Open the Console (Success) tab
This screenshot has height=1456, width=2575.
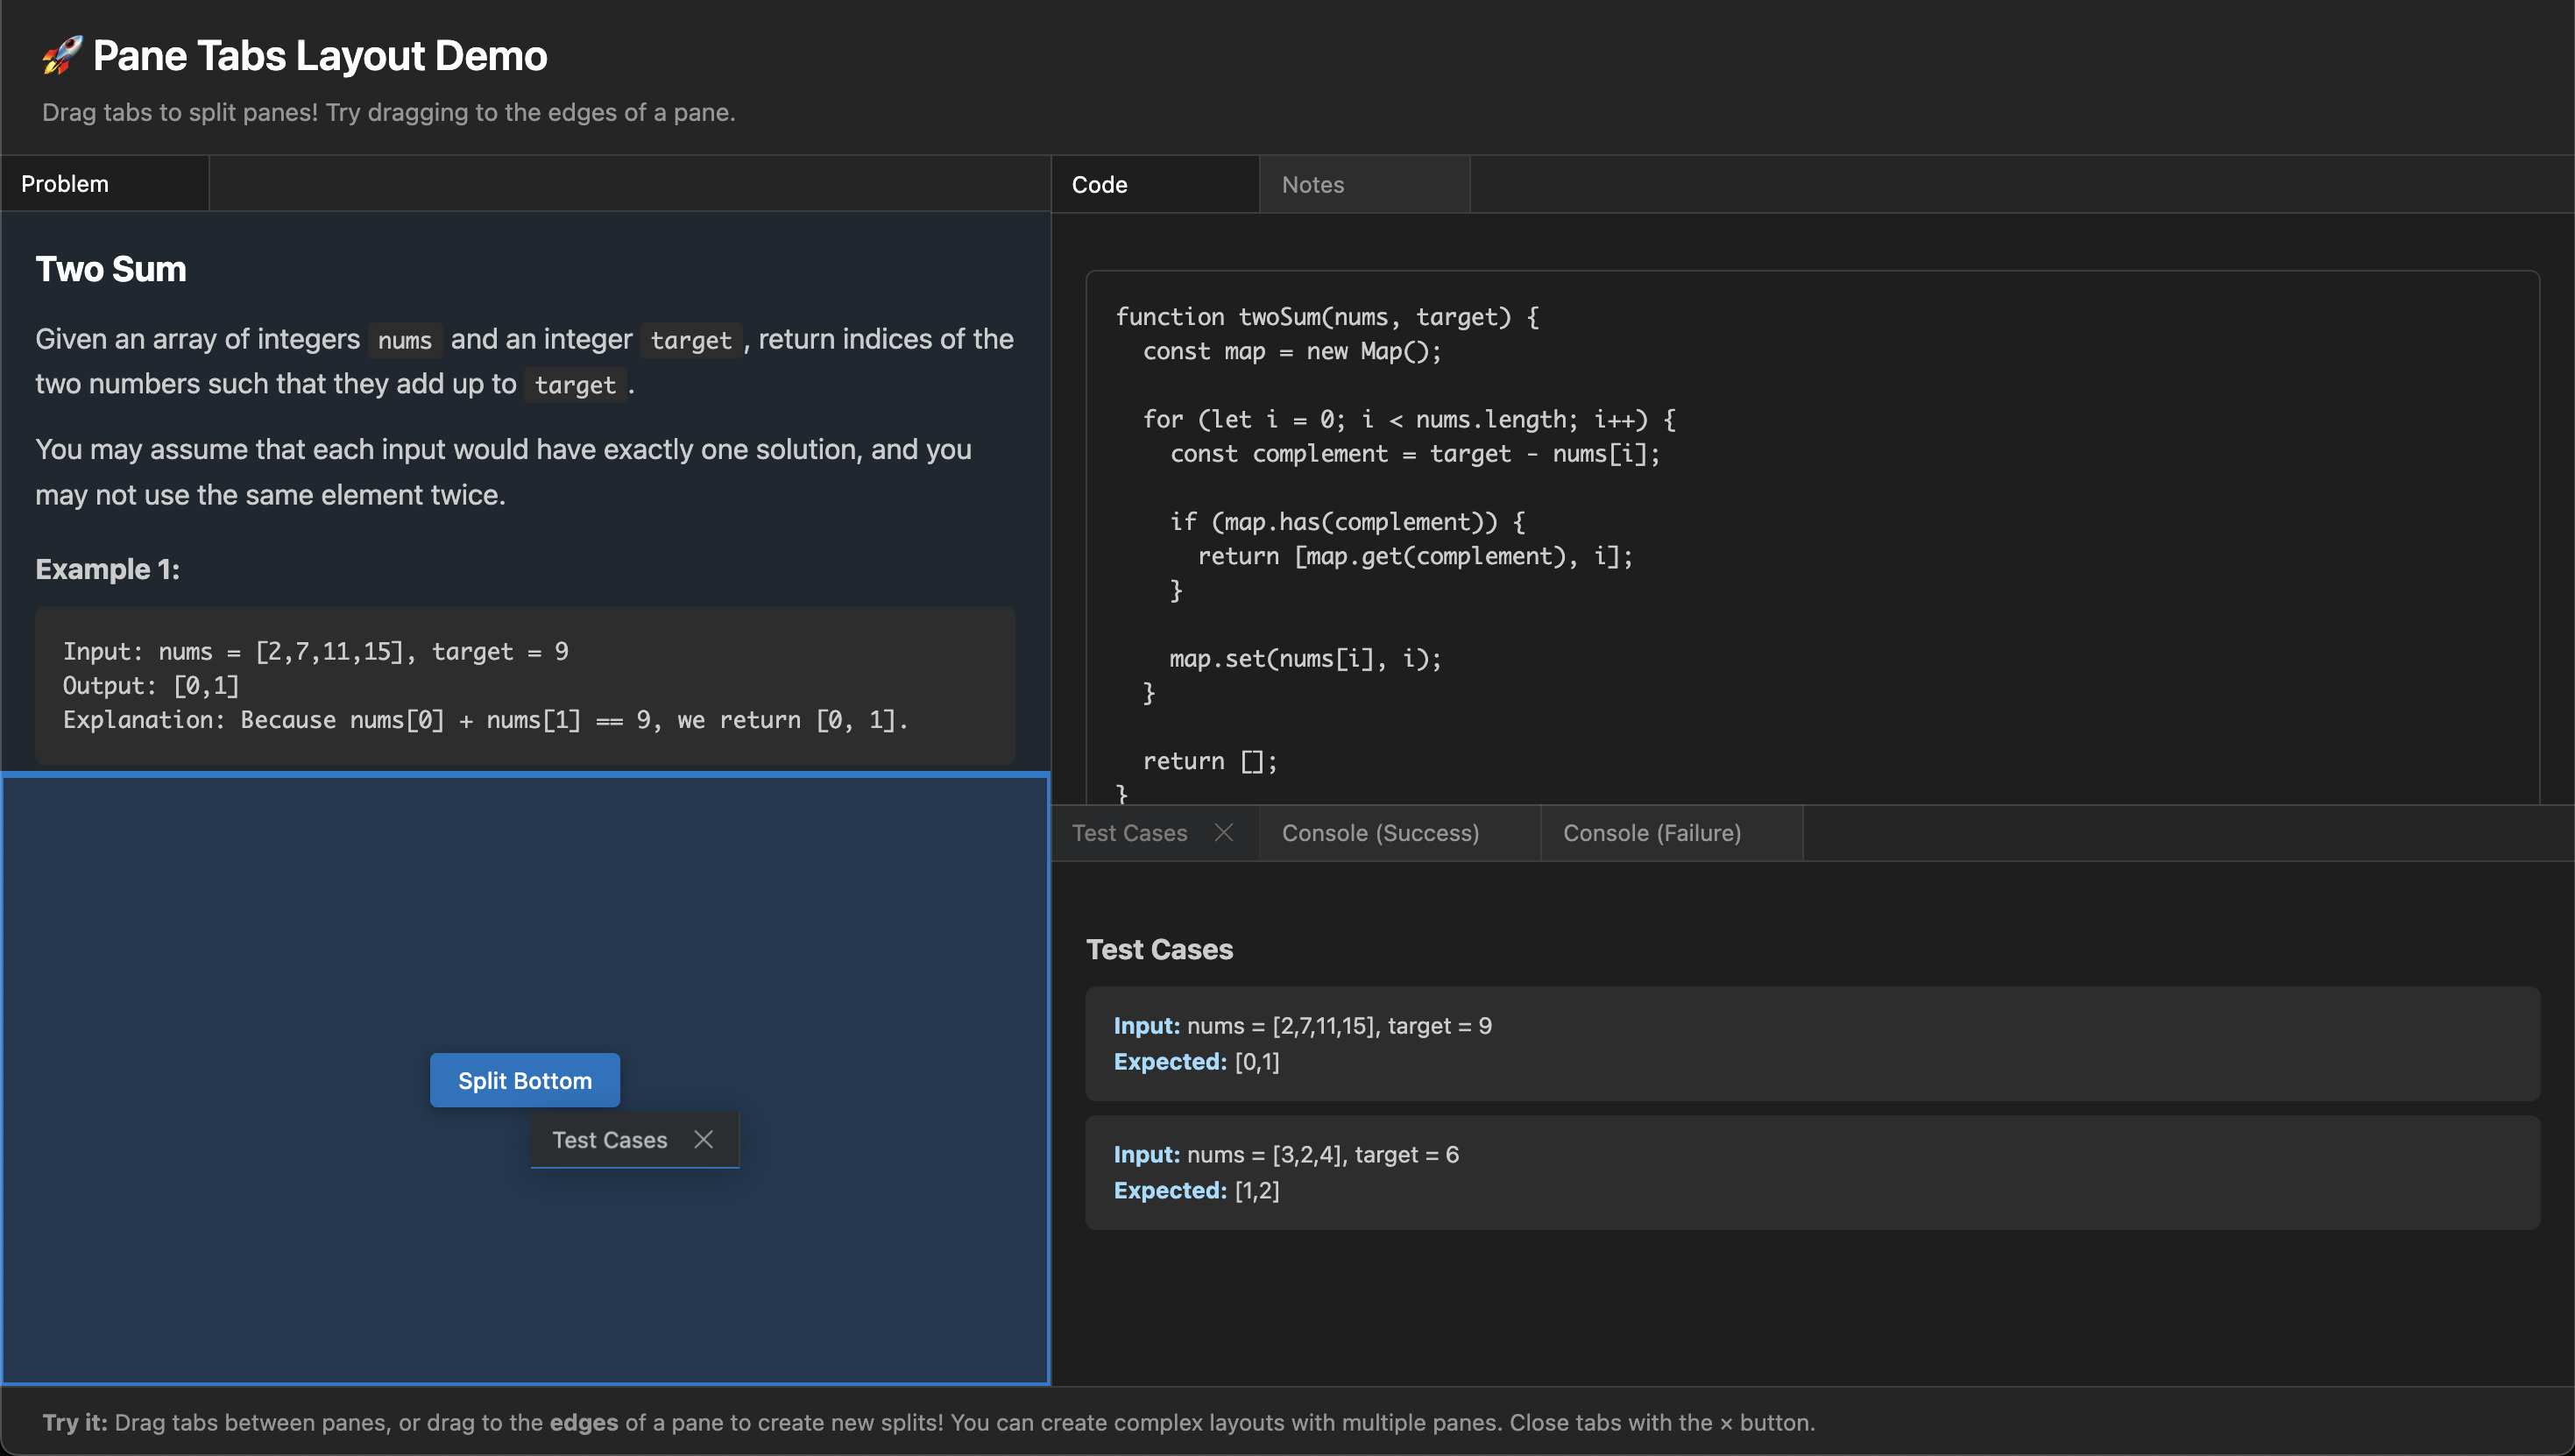click(1381, 832)
